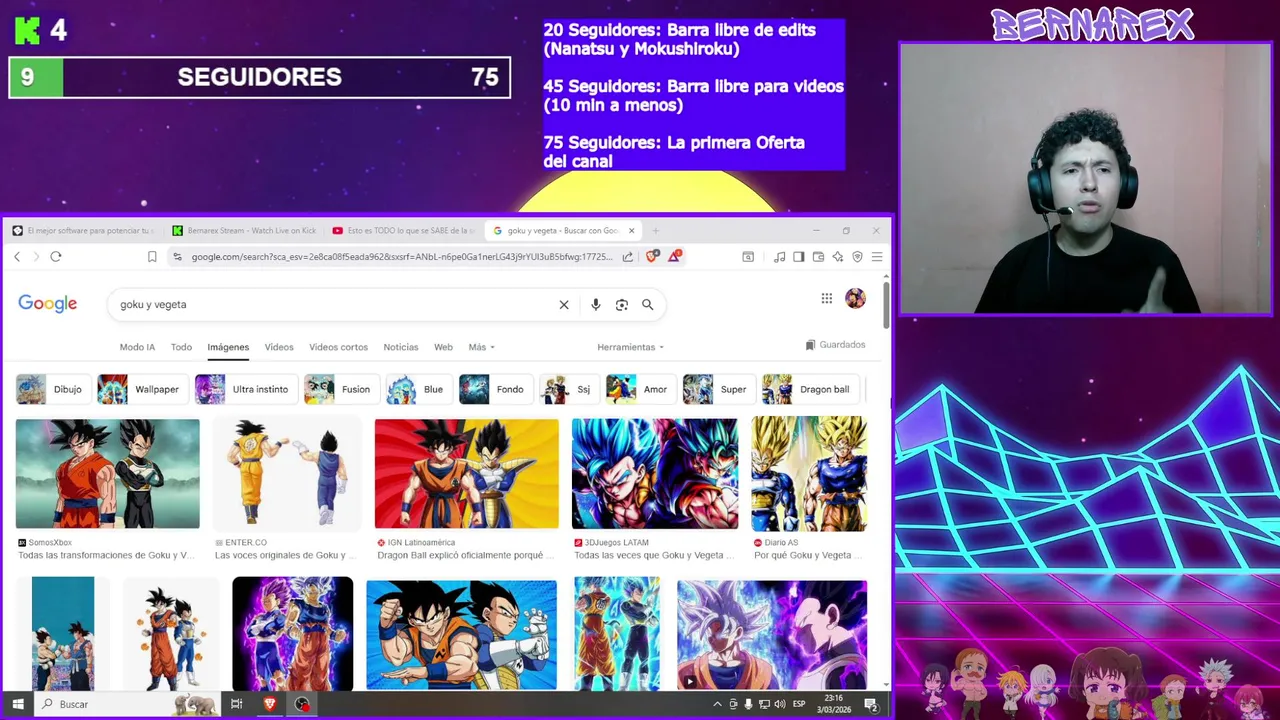Filter images by Amor chip

(642, 389)
